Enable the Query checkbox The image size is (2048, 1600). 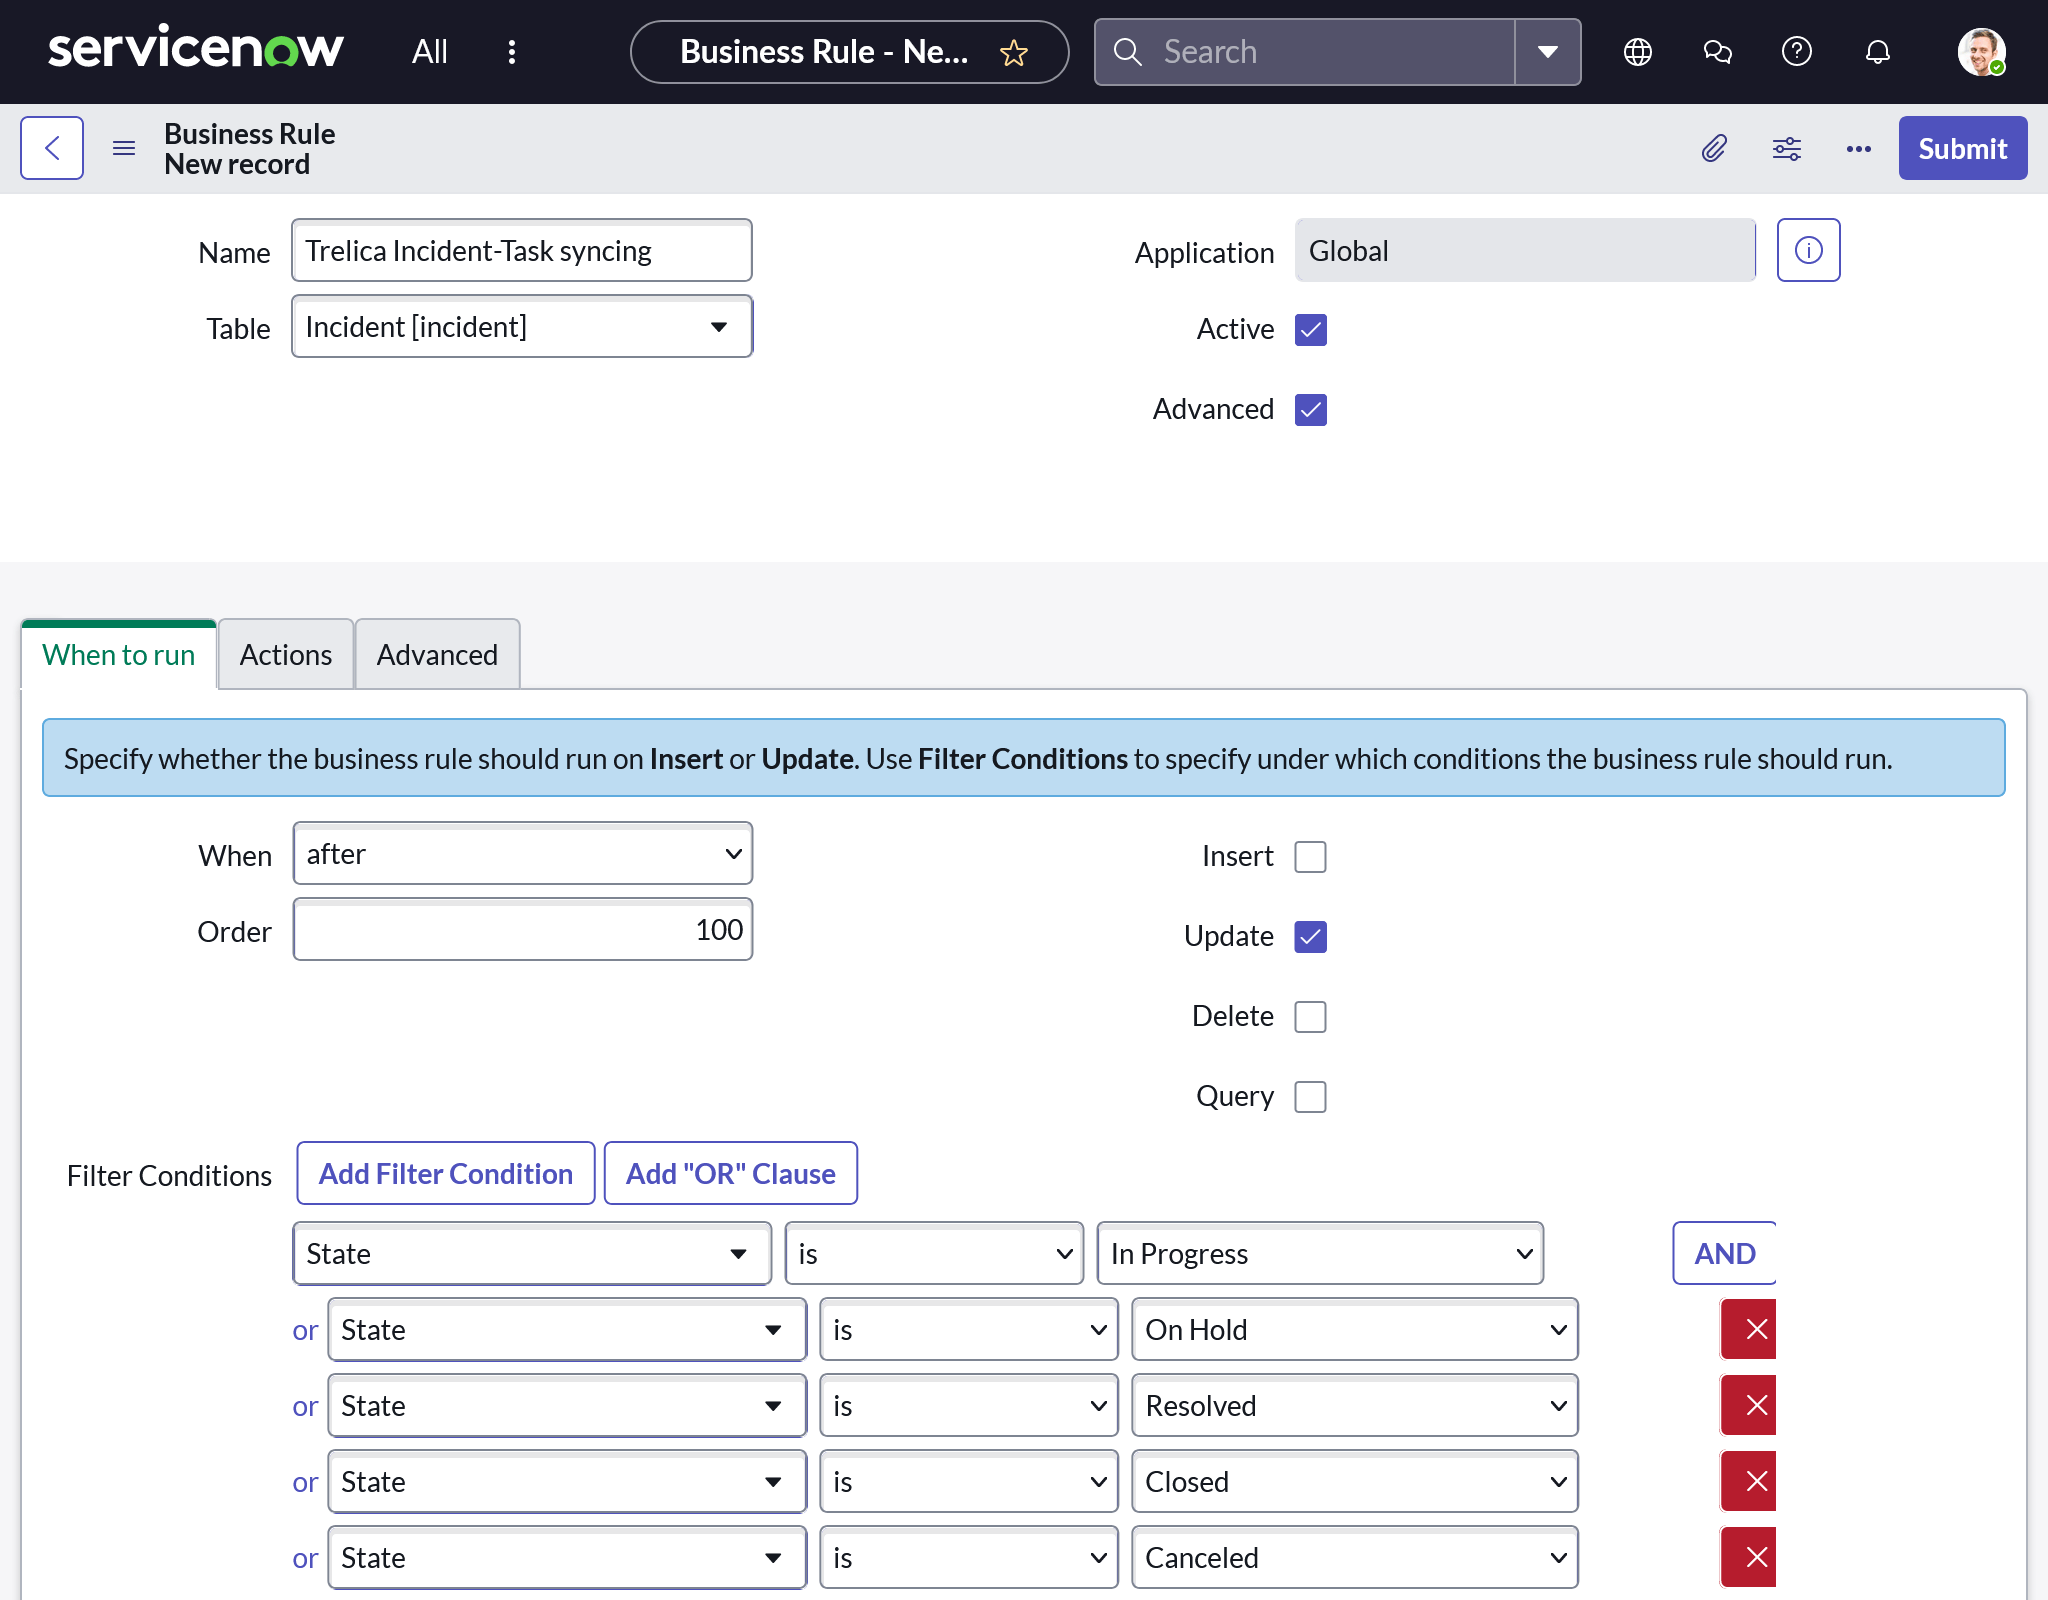point(1310,1096)
